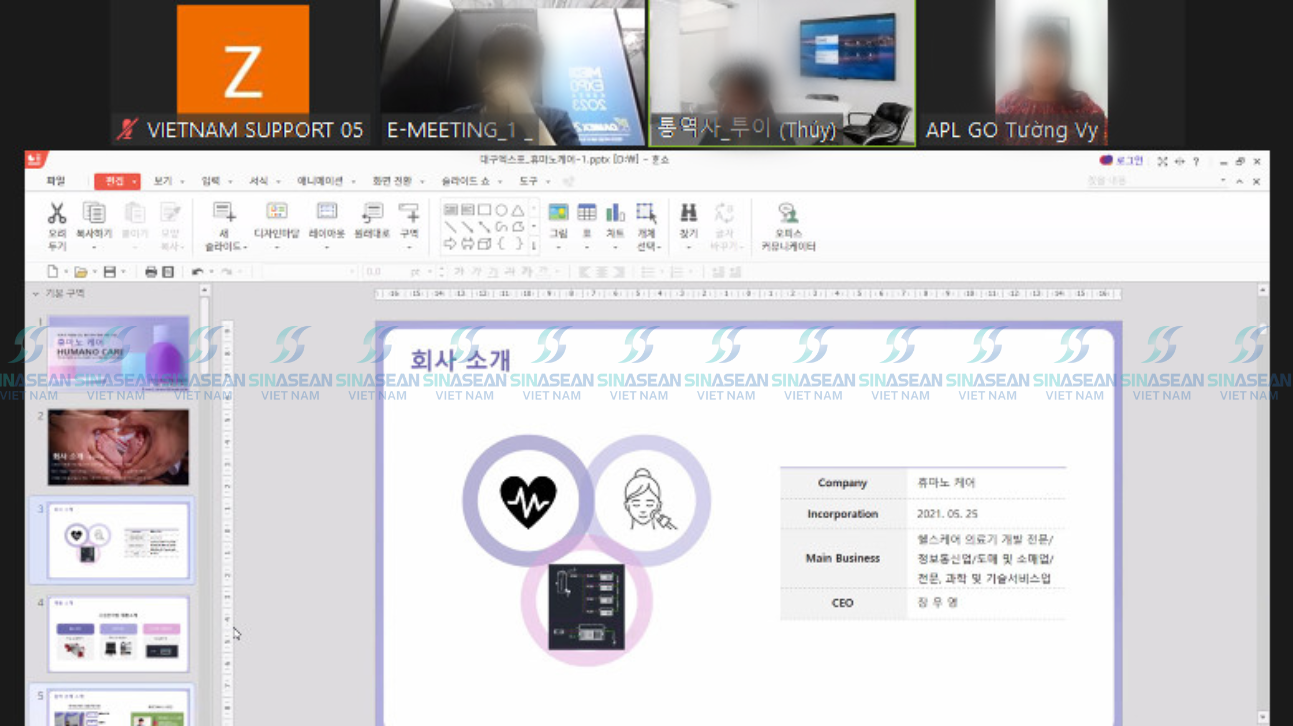The height and width of the screenshot is (726, 1293).
Task: Open dropdown arrow under New Slide (새 슬라이드)
Action: coord(245,247)
